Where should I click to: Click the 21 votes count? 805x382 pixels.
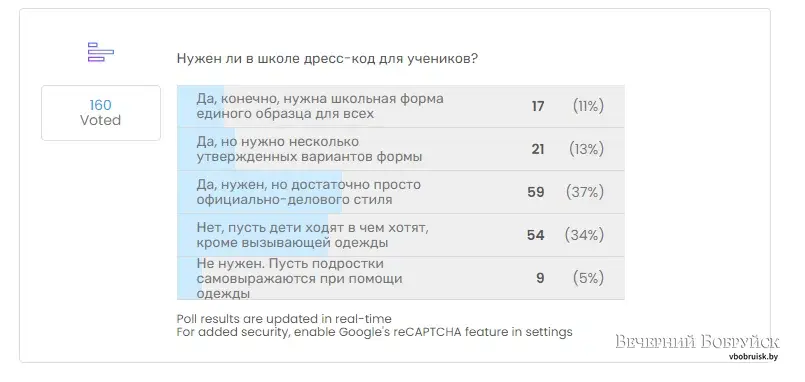tap(538, 149)
